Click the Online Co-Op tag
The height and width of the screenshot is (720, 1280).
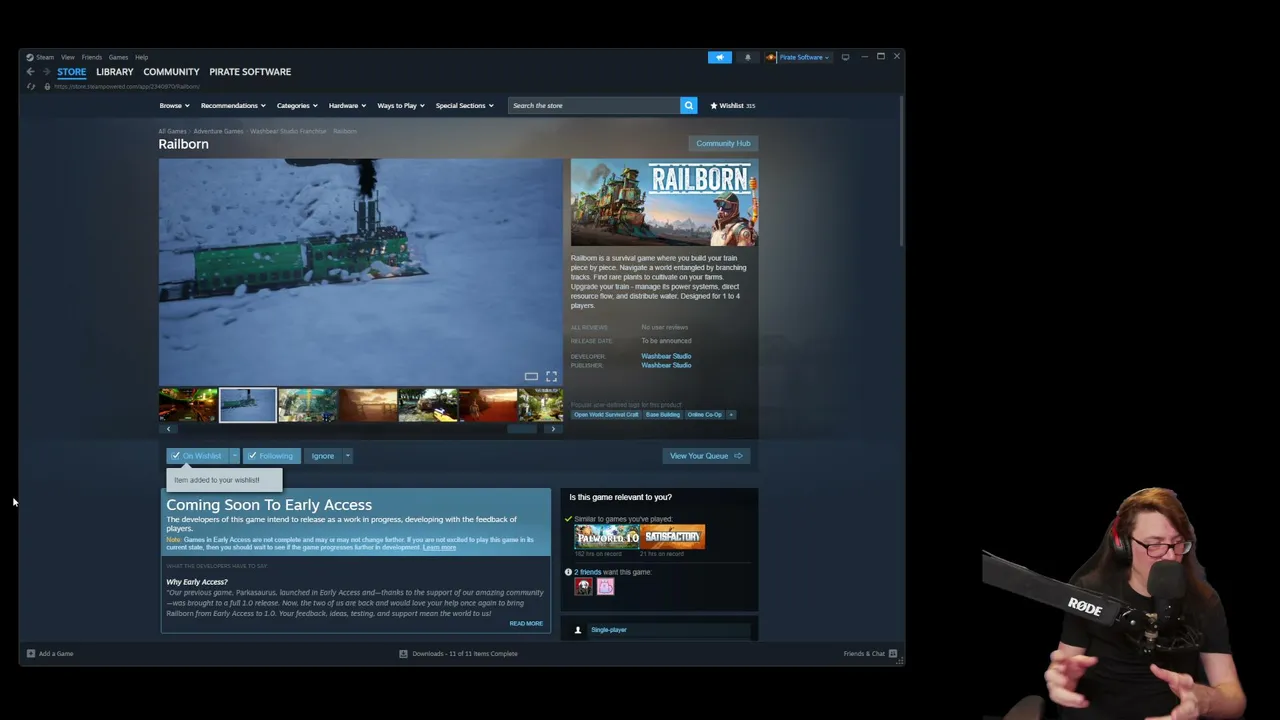coord(704,415)
